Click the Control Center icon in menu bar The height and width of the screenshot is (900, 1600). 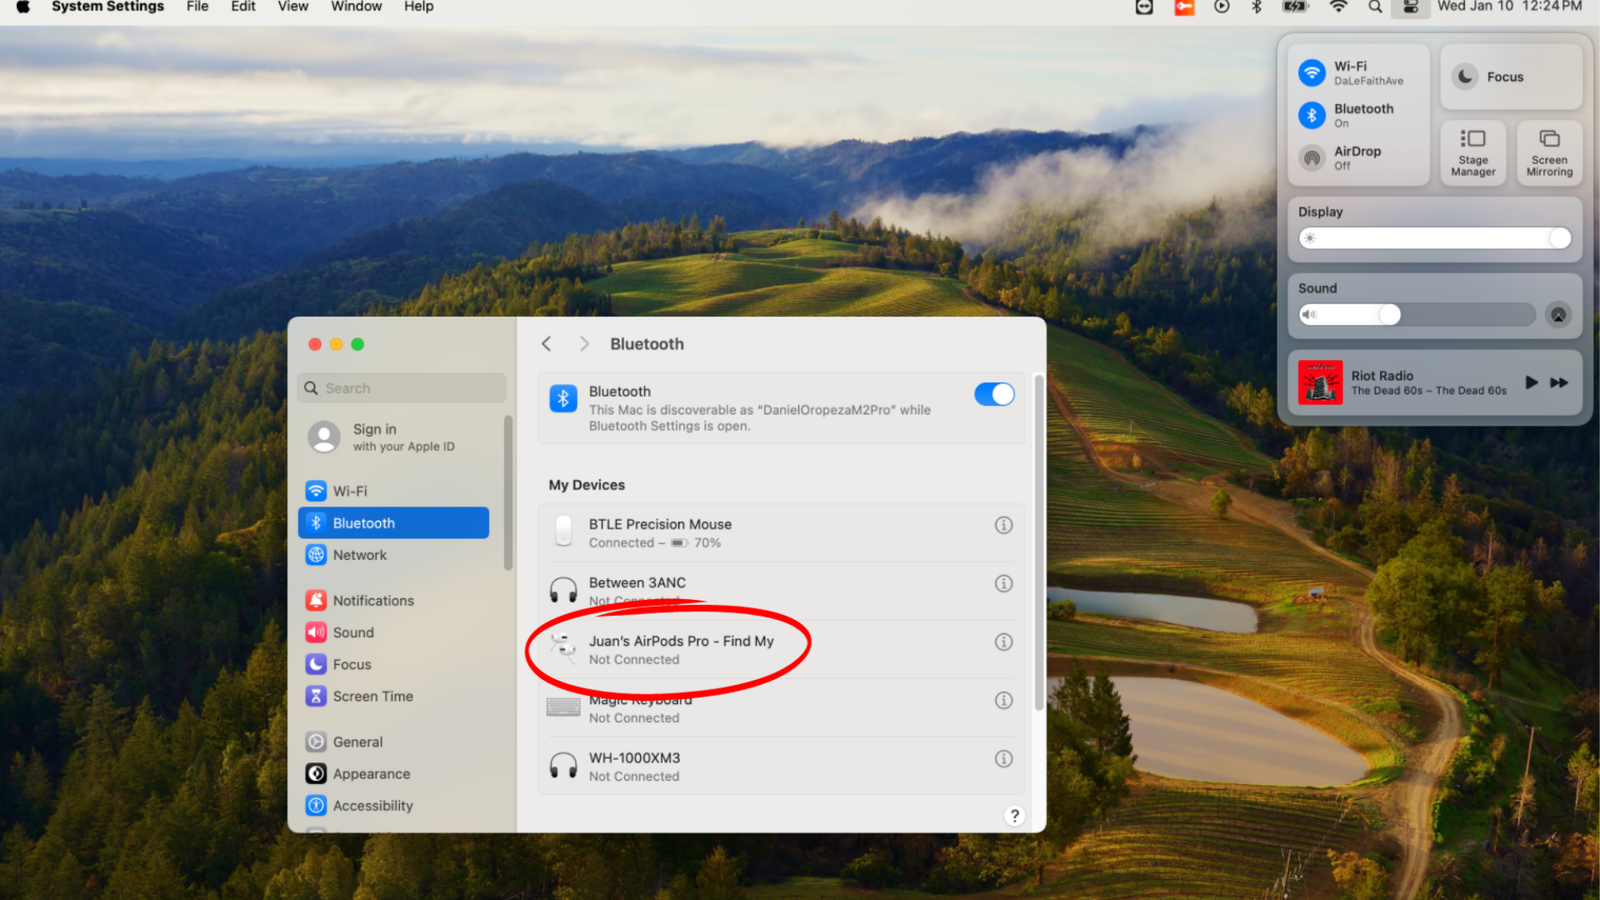click(1410, 7)
